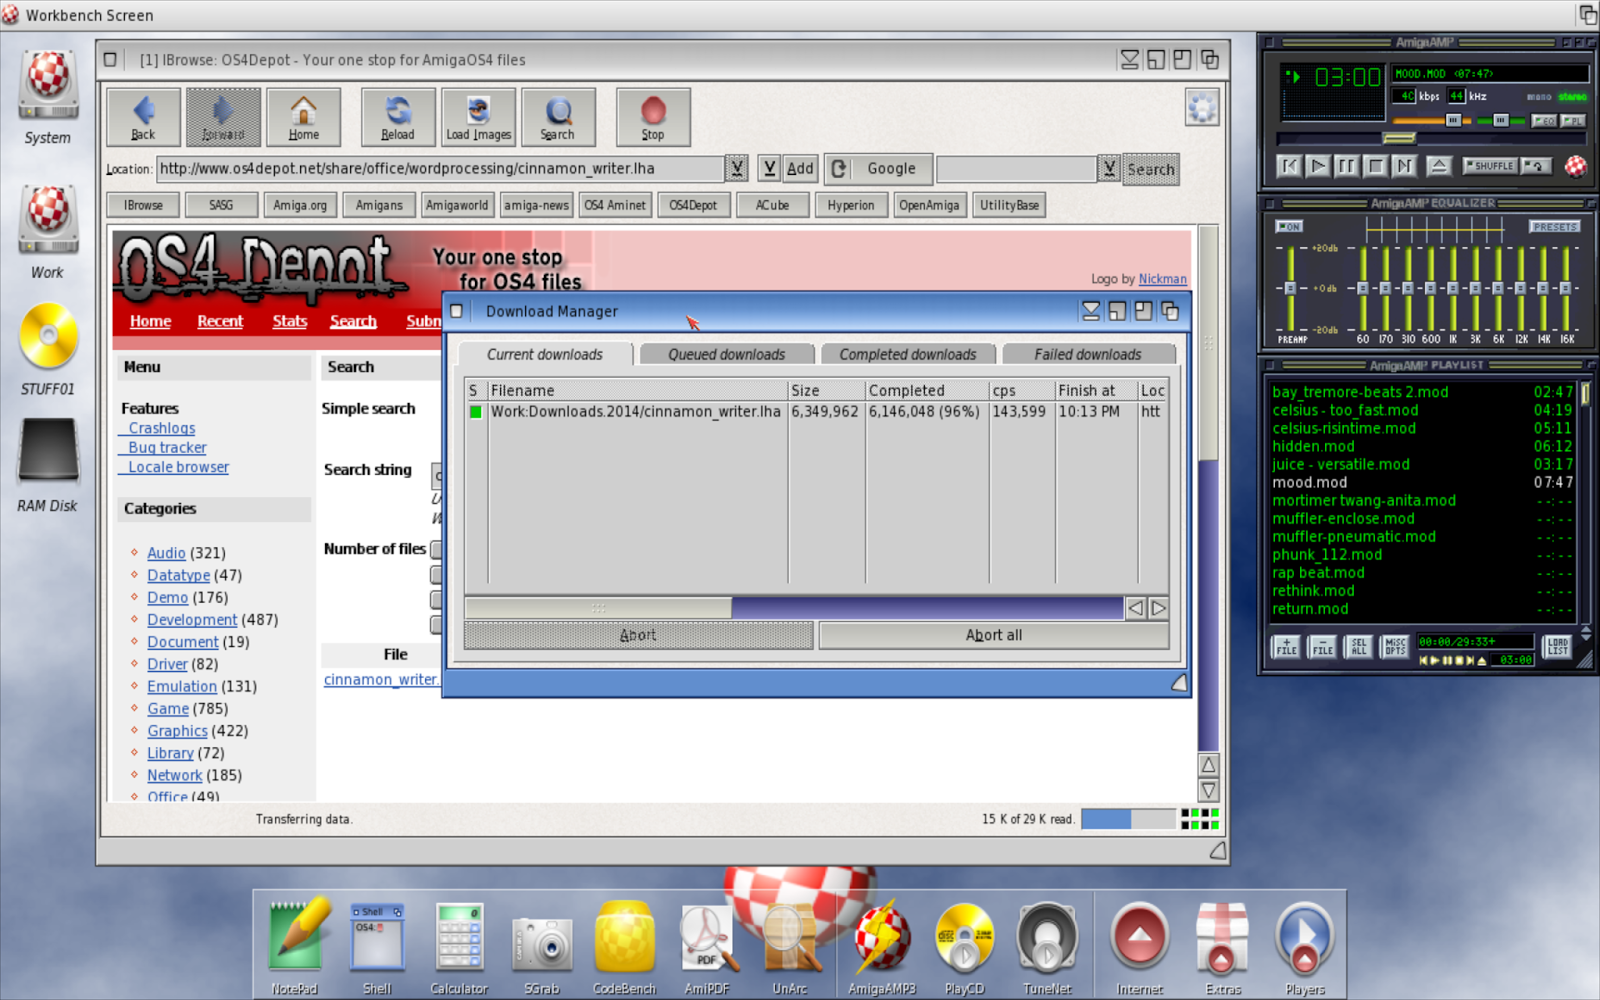Open the Crashlogs link
This screenshot has width=1600, height=1000.
click(162, 428)
